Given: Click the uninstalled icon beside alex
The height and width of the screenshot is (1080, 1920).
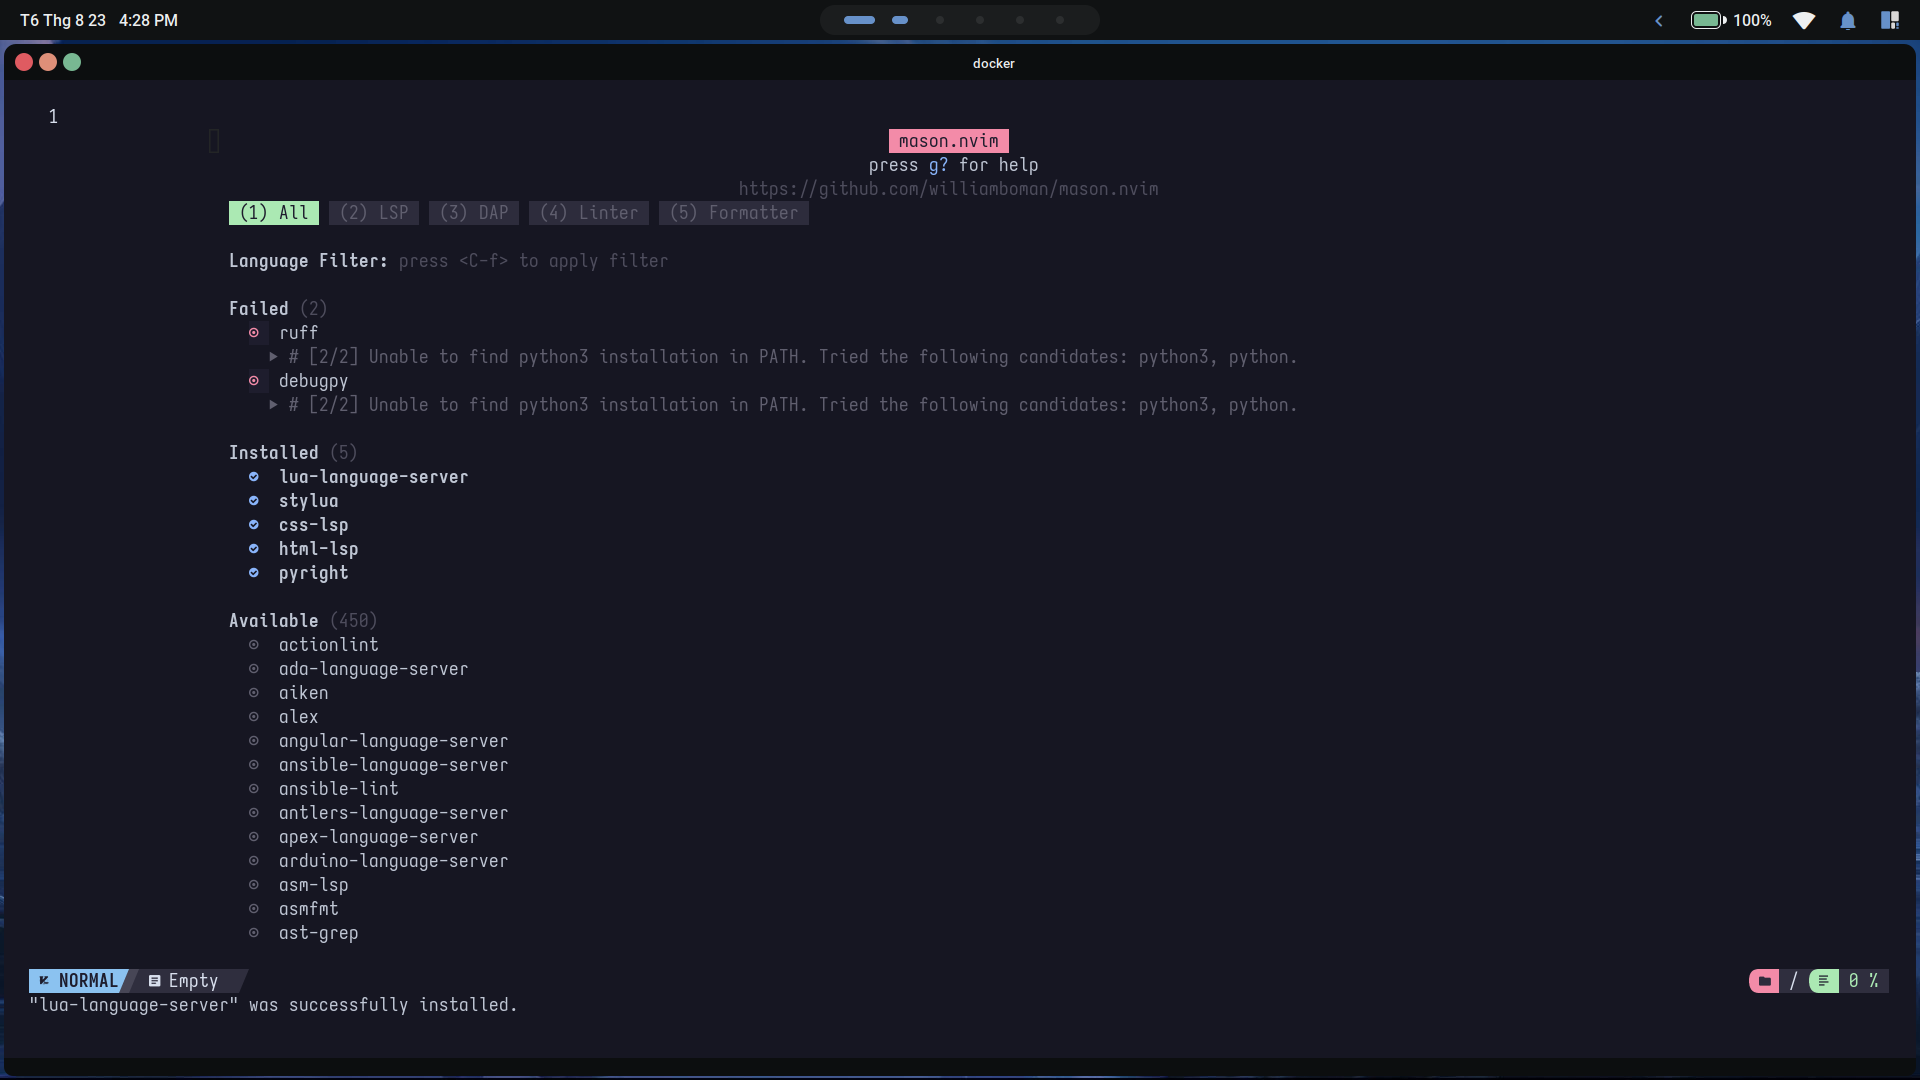Looking at the screenshot, I should 254,717.
